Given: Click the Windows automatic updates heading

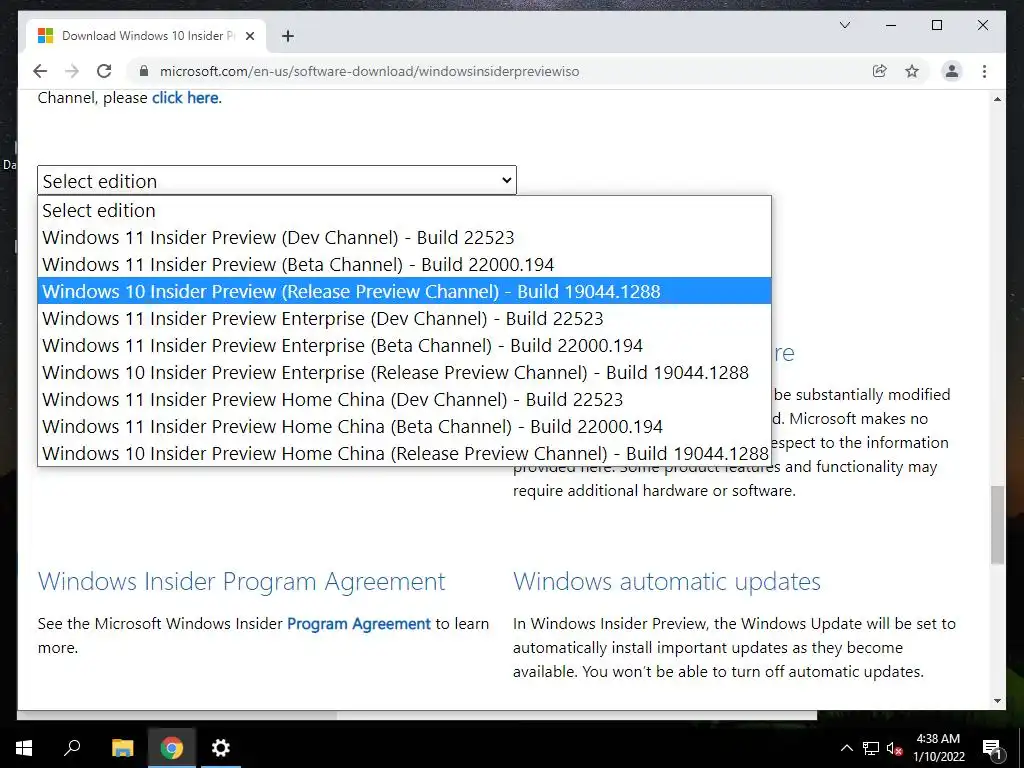Looking at the screenshot, I should (667, 581).
